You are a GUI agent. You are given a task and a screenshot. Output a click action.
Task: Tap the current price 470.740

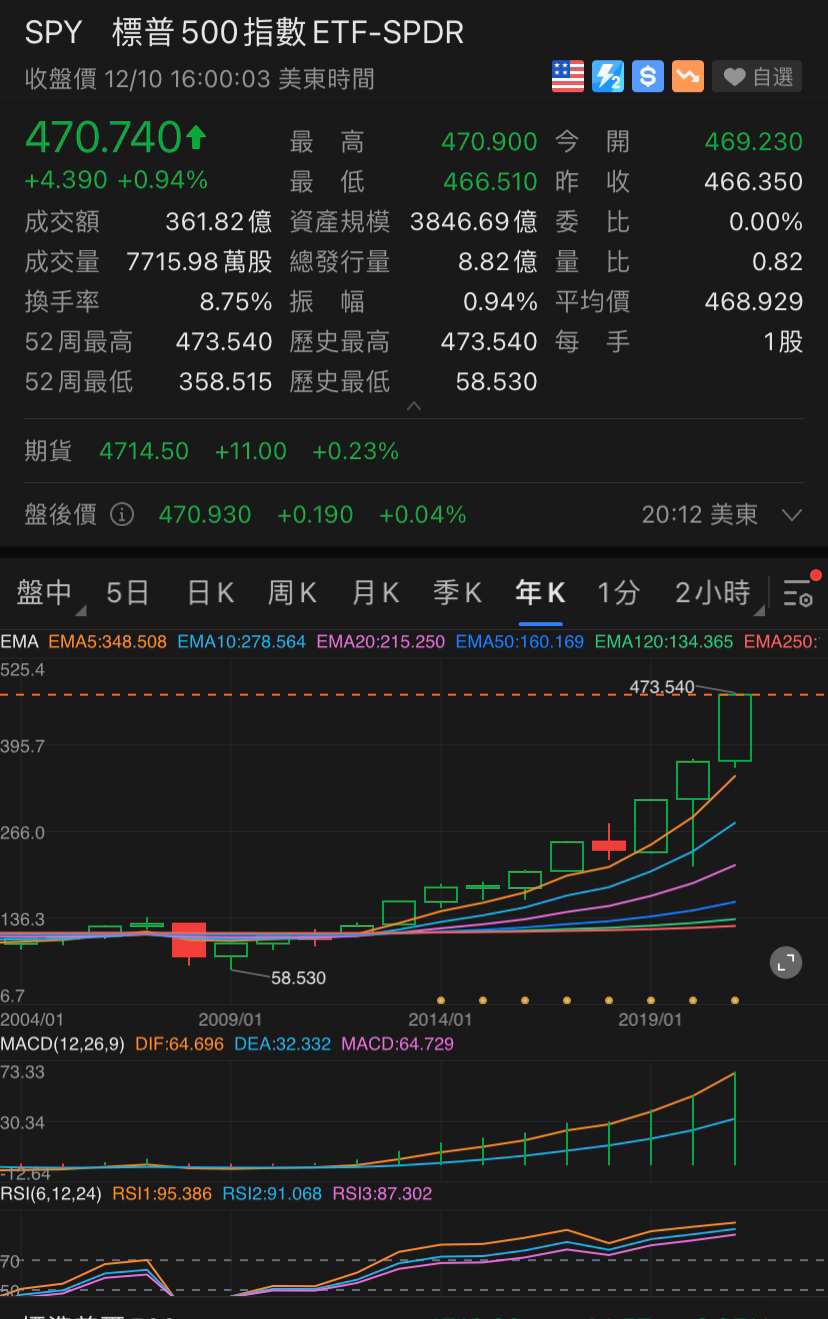pos(103,138)
